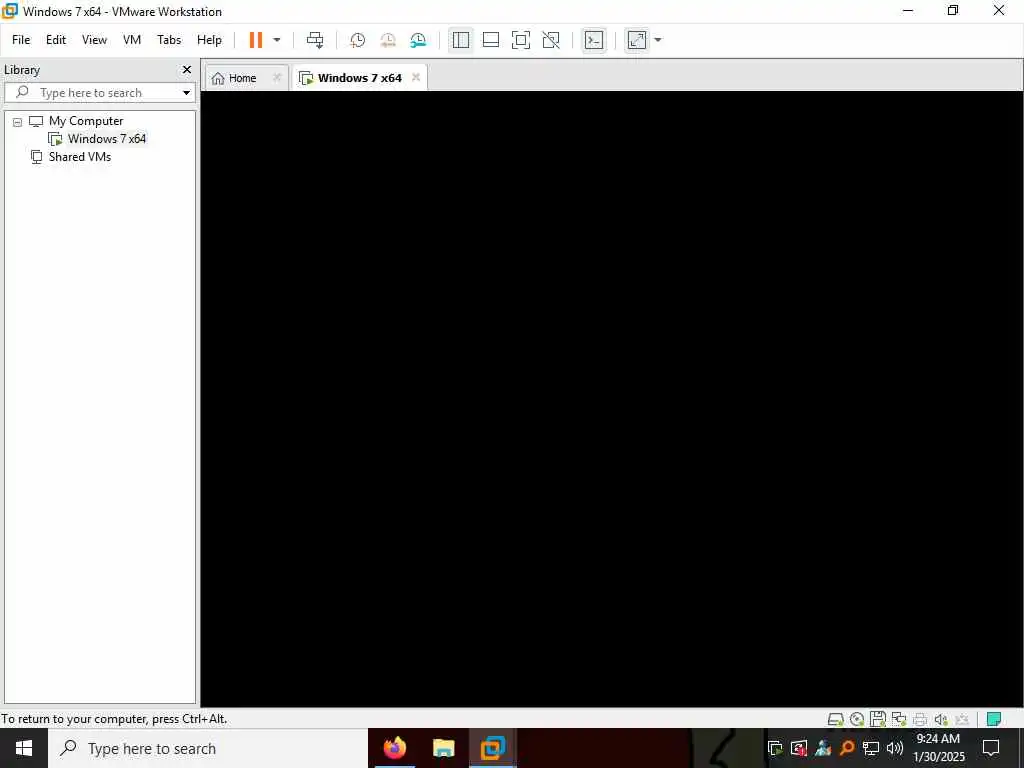Click the orange magnifier tray icon
The width and height of the screenshot is (1024, 768).
(846, 748)
